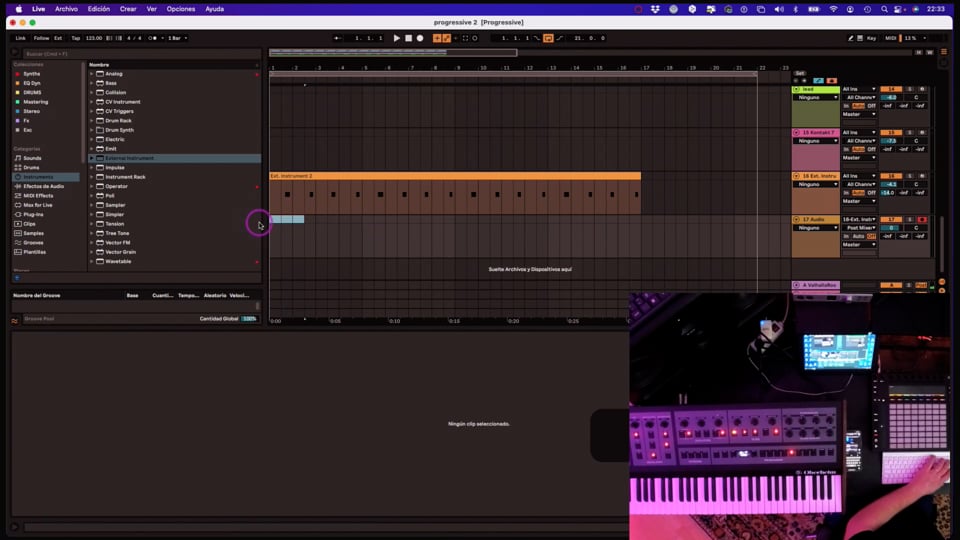960x540 pixels.
Task: Open the Ver menu
Action: coord(151,9)
